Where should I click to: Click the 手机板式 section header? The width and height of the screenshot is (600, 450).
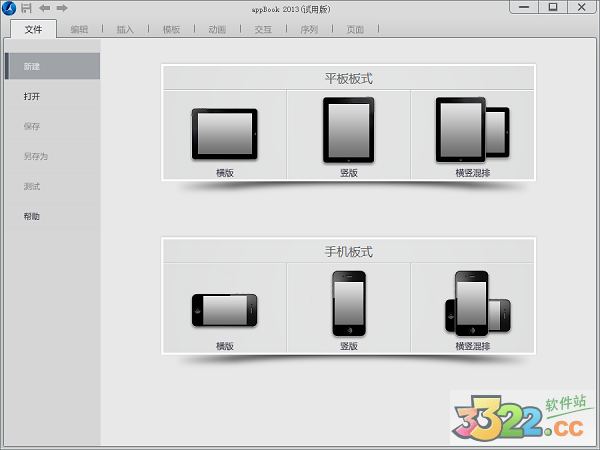[x=348, y=252]
